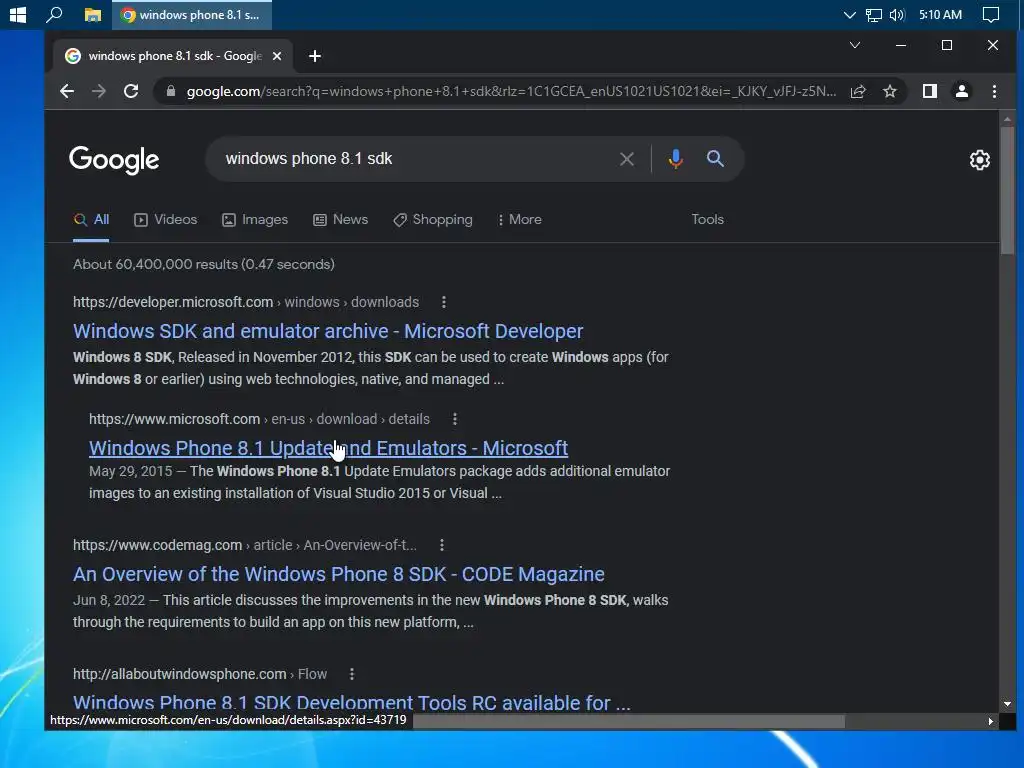Go to the Google home logo
This screenshot has height=768, width=1024.
click(x=114, y=160)
